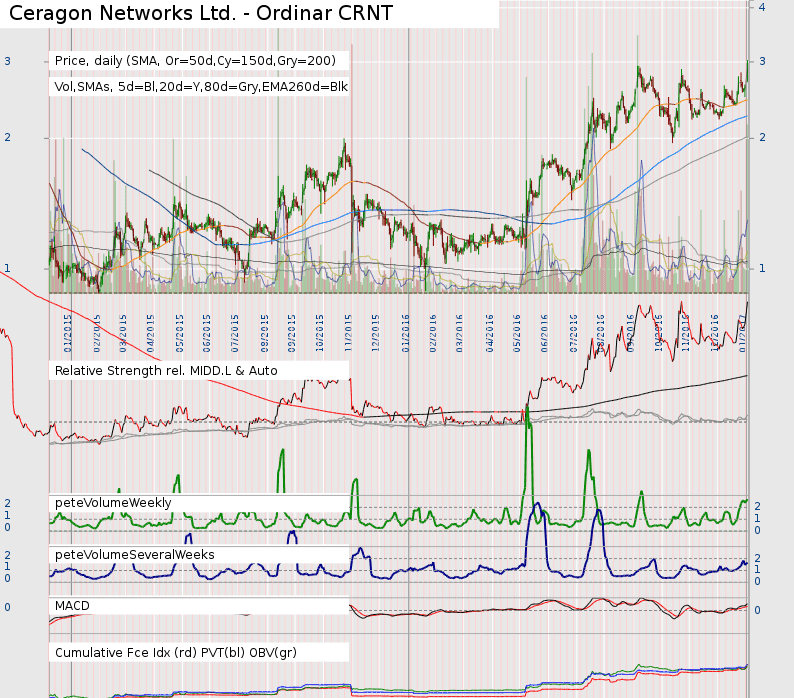Image resolution: width=794 pixels, height=698 pixels.
Task: Click the 08/2015 date axis label
Action: click(x=264, y=333)
